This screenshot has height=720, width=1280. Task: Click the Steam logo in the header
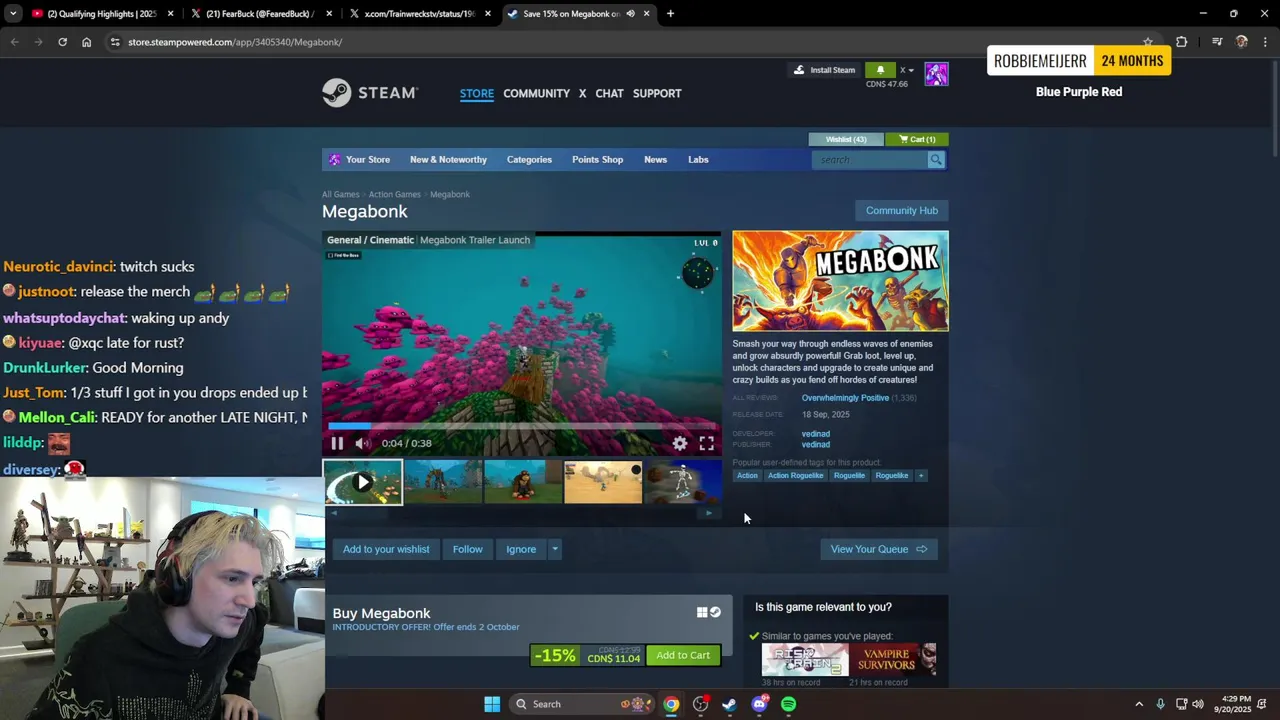[370, 93]
